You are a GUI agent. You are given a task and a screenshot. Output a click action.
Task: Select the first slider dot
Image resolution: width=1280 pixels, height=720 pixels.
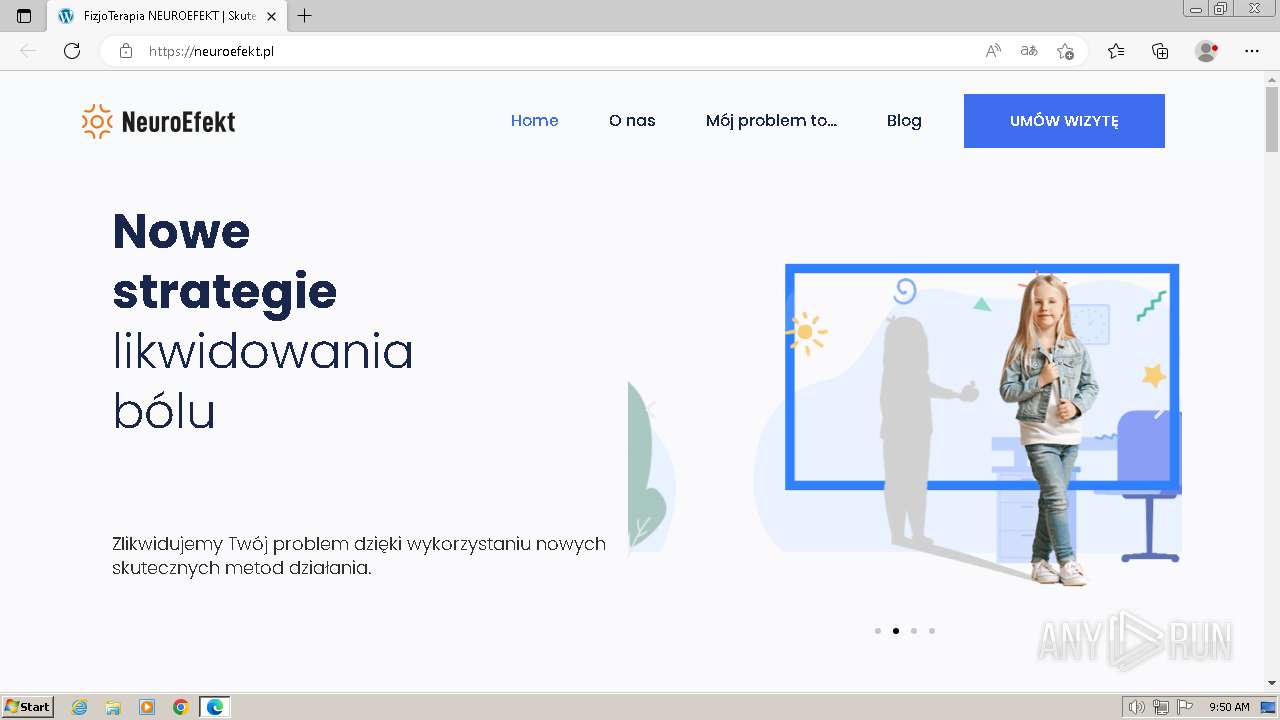(878, 631)
